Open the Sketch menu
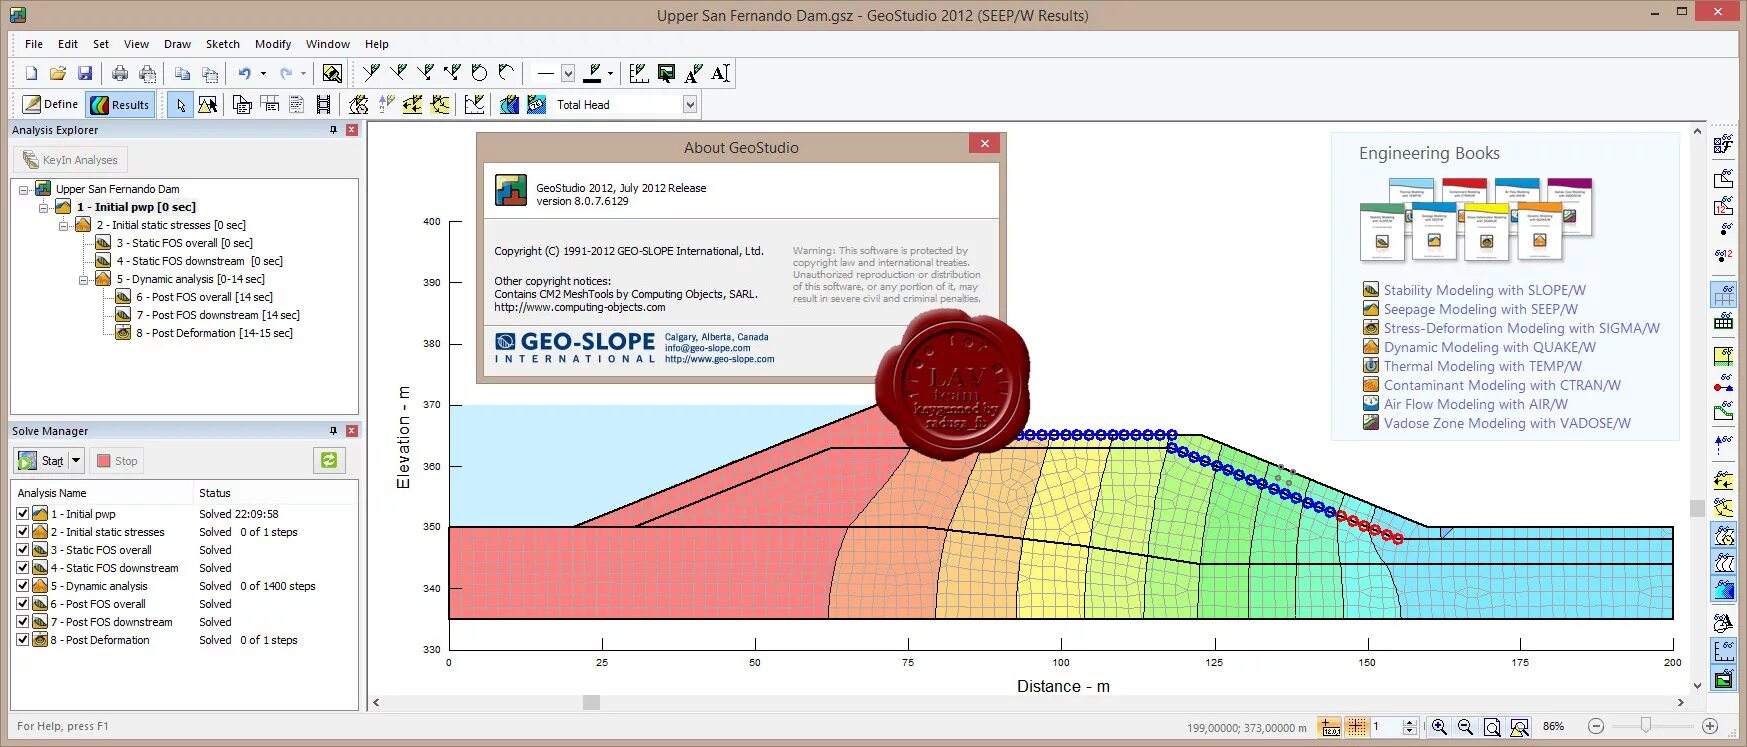This screenshot has width=1747, height=747. tap(223, 44)
